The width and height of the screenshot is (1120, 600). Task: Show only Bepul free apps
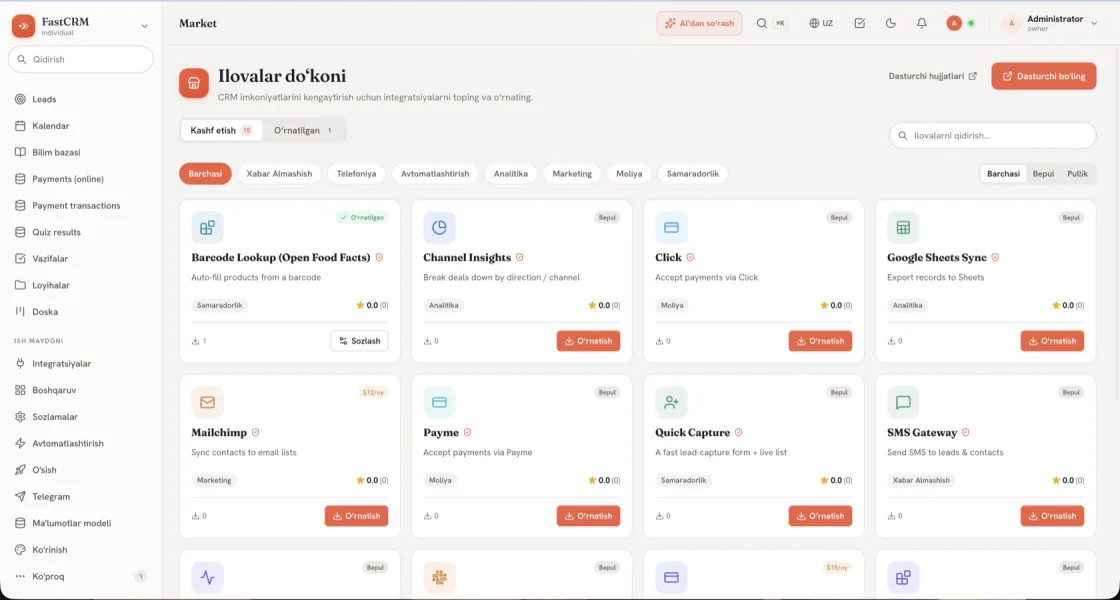tap(1044, 174)
